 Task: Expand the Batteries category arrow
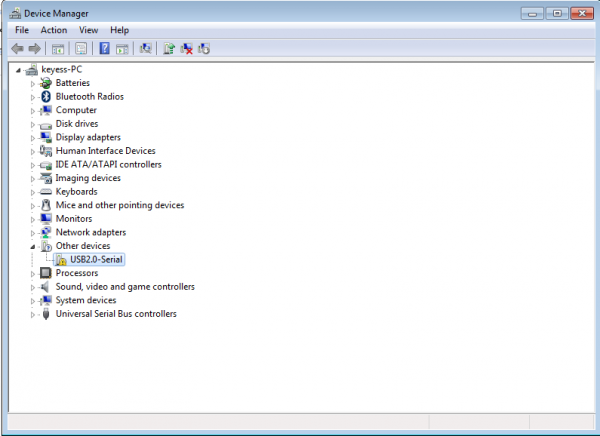click(33, 83)
